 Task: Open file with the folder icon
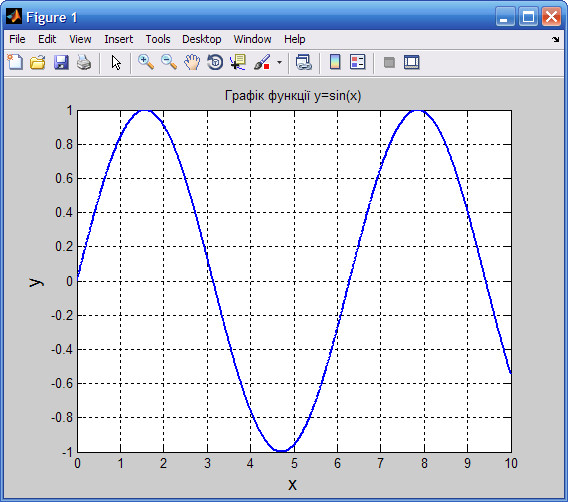click(x=38, y=63)
